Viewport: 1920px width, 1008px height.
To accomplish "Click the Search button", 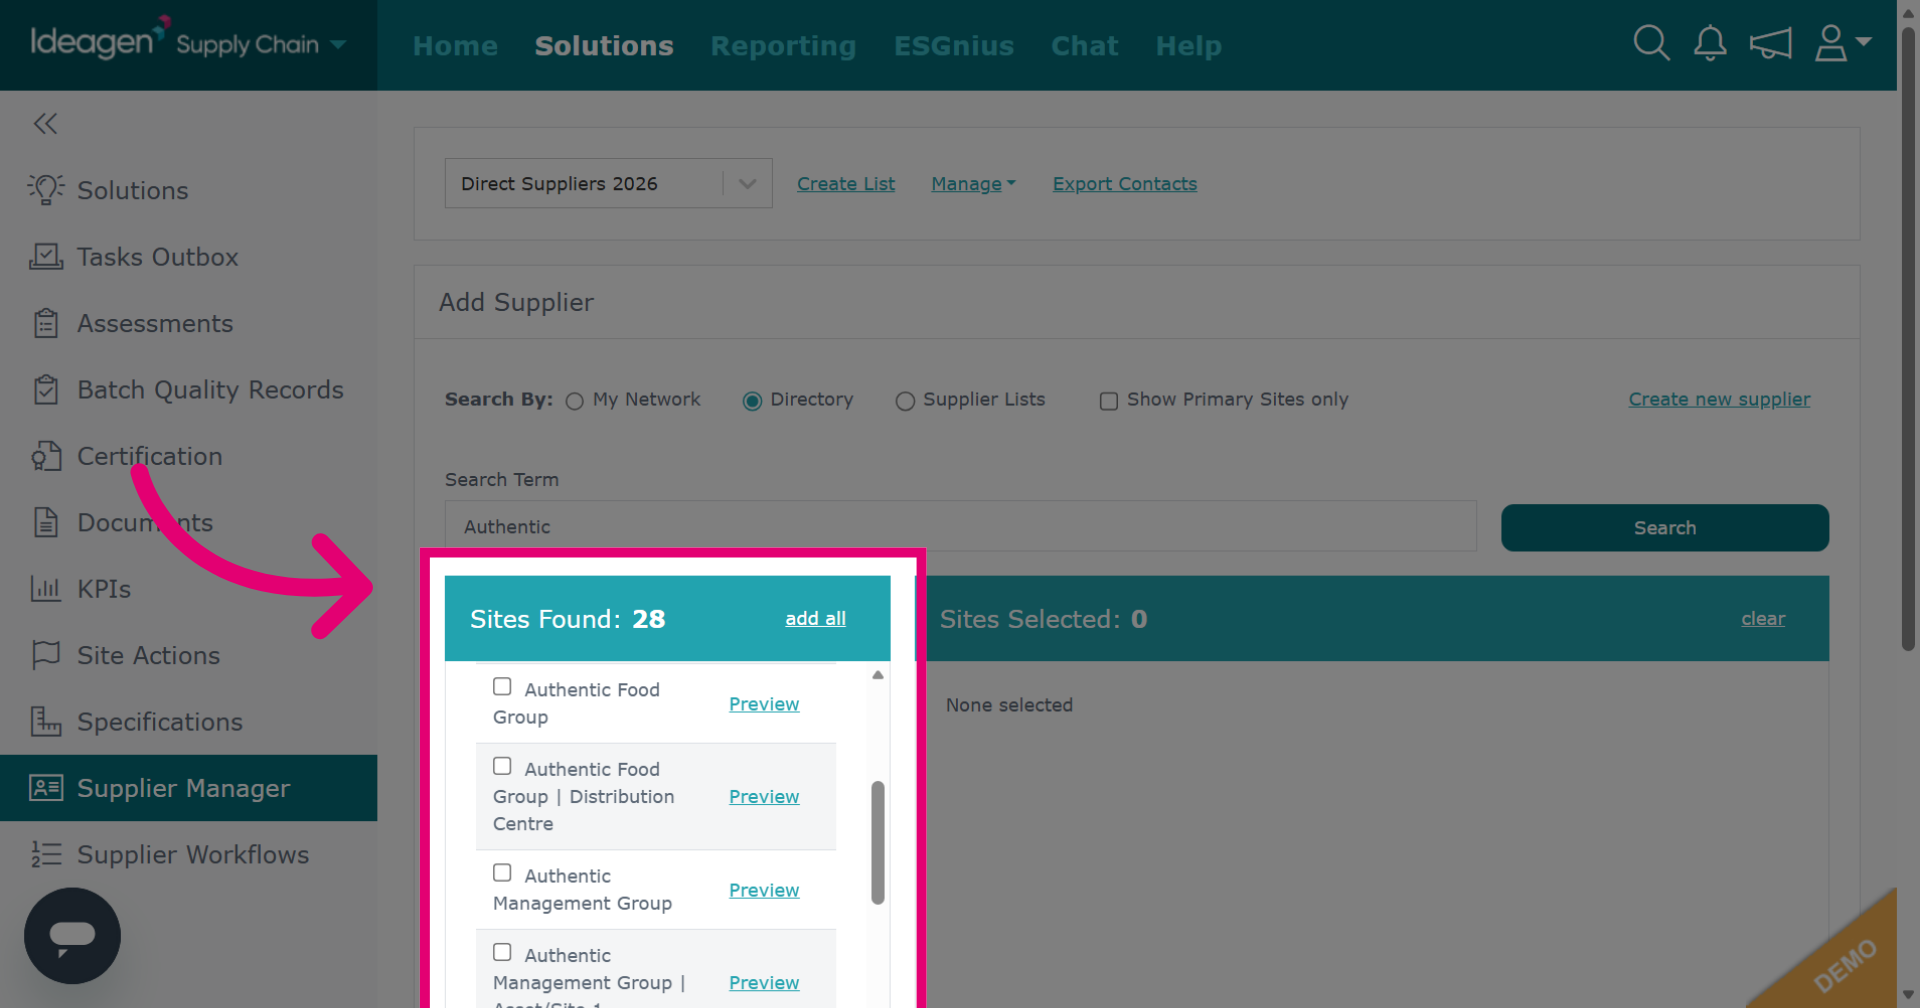I will coord(1664,527).
